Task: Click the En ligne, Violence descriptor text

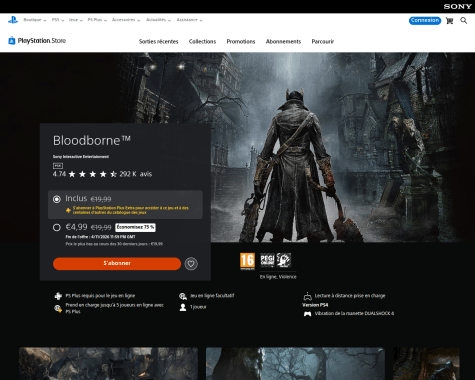Action: (x=278, y=277)
